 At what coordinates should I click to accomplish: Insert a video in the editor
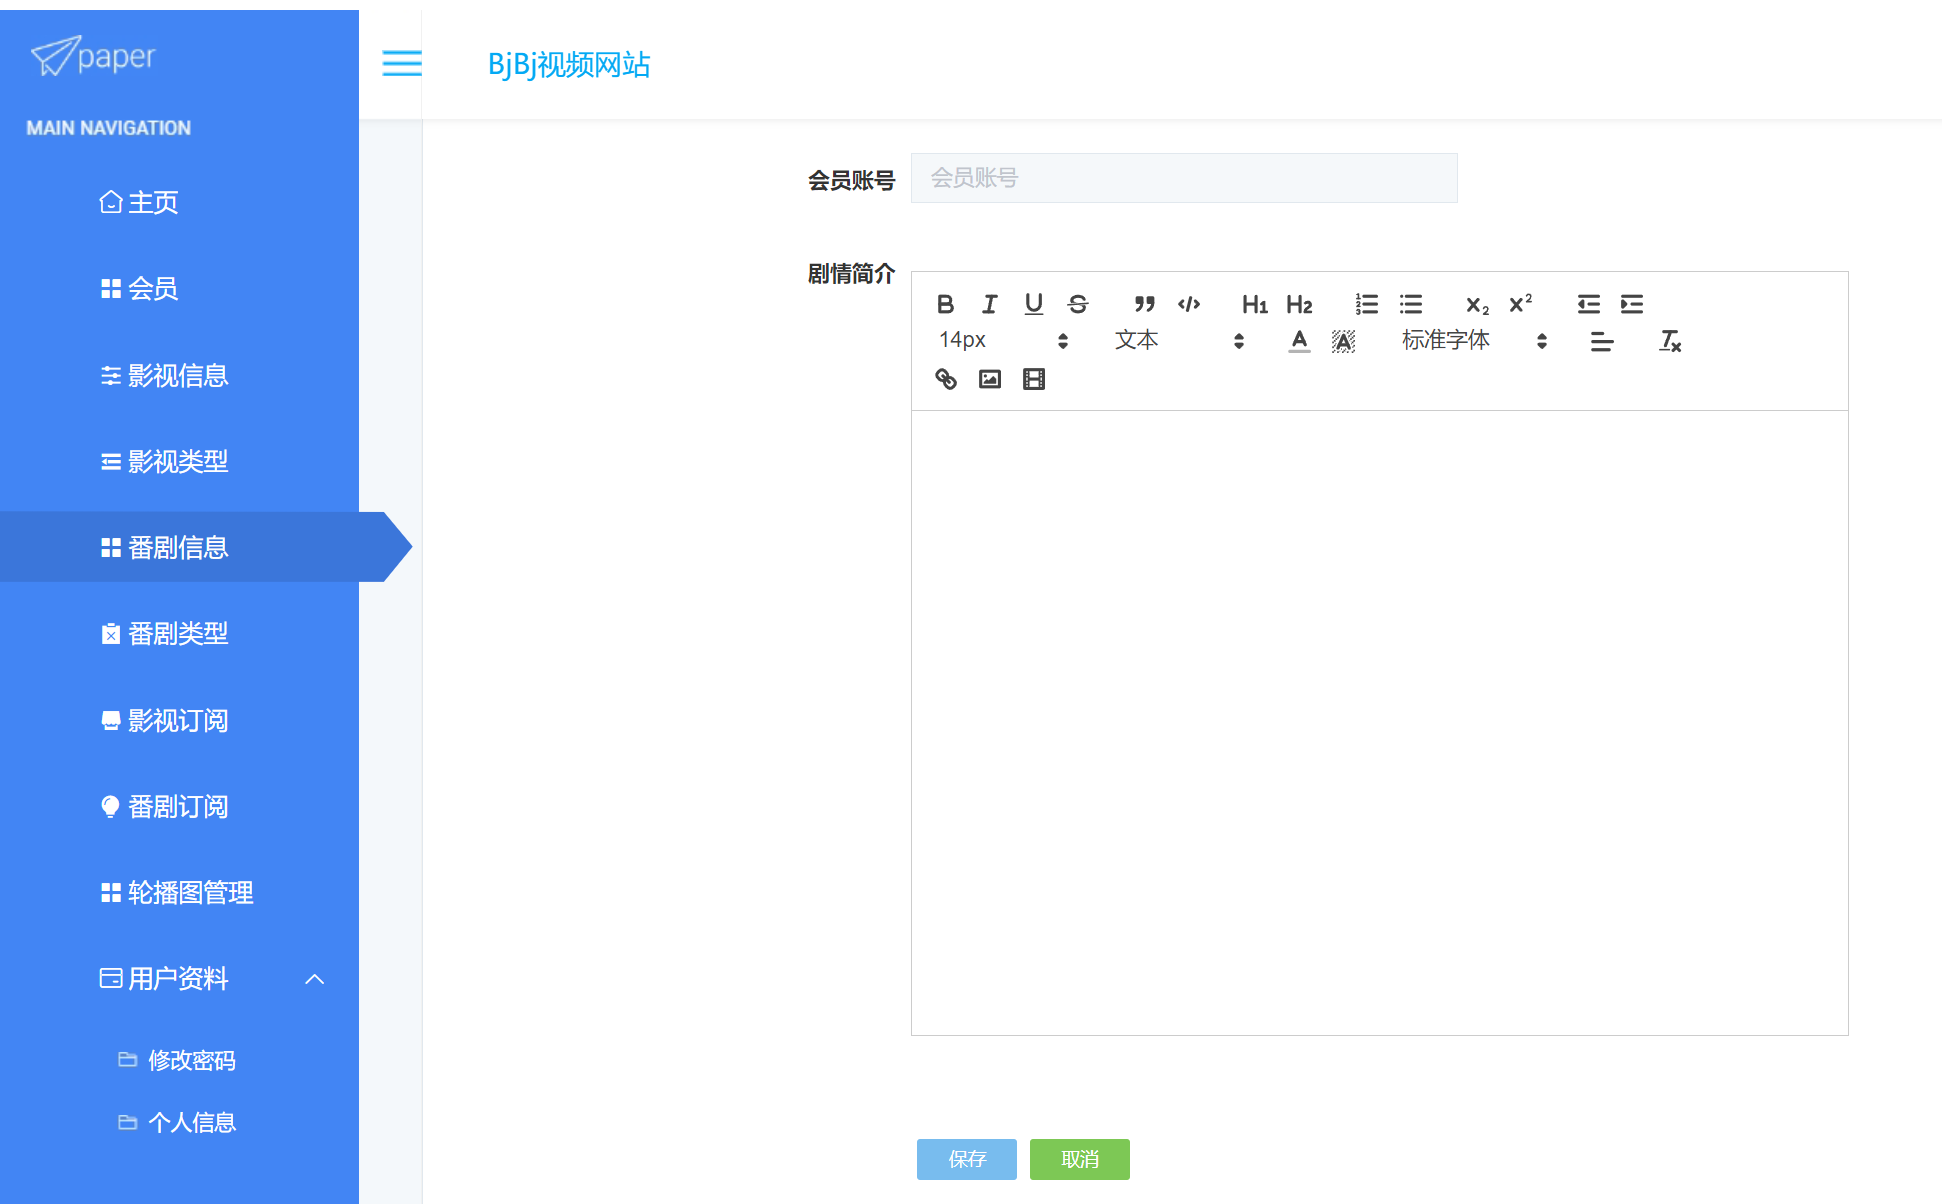(1034, 379)
